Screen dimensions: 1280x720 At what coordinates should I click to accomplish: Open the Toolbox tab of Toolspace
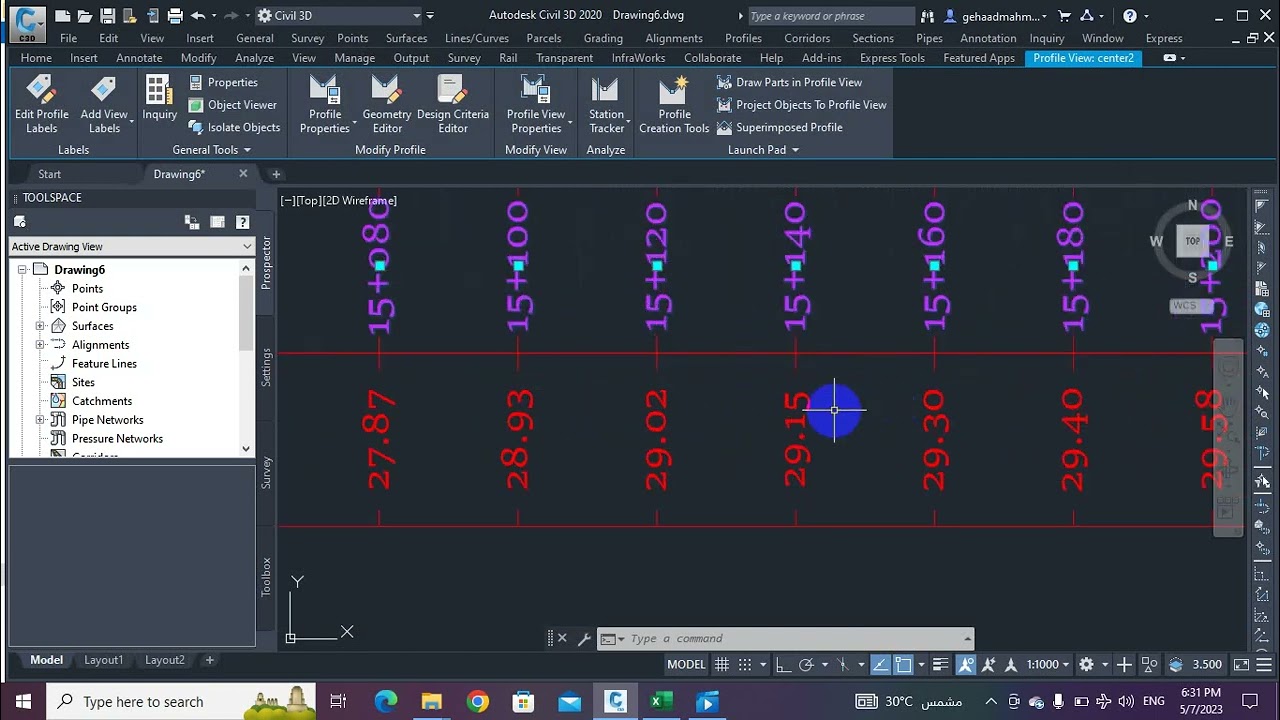click(x=266, y=576)
